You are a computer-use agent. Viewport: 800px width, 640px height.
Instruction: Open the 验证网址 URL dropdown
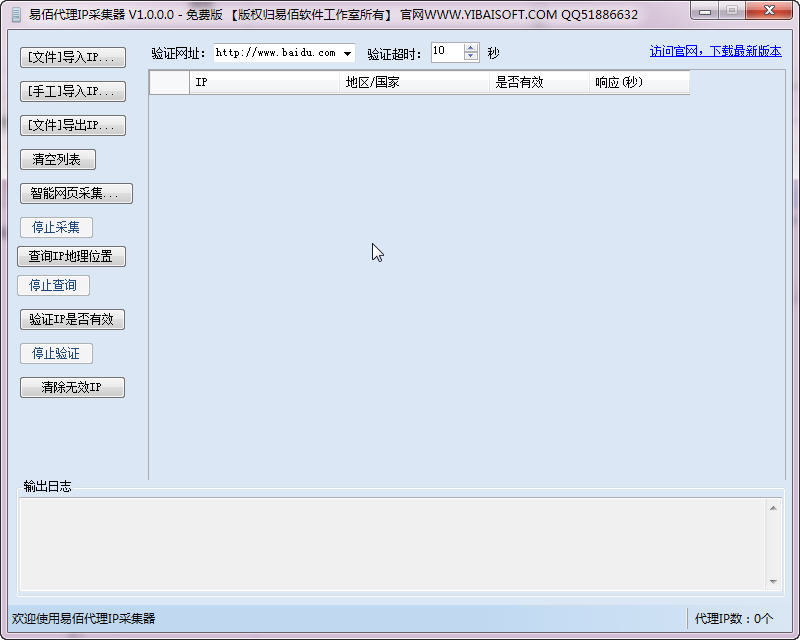pyautogui.click(x=347, y=53)
